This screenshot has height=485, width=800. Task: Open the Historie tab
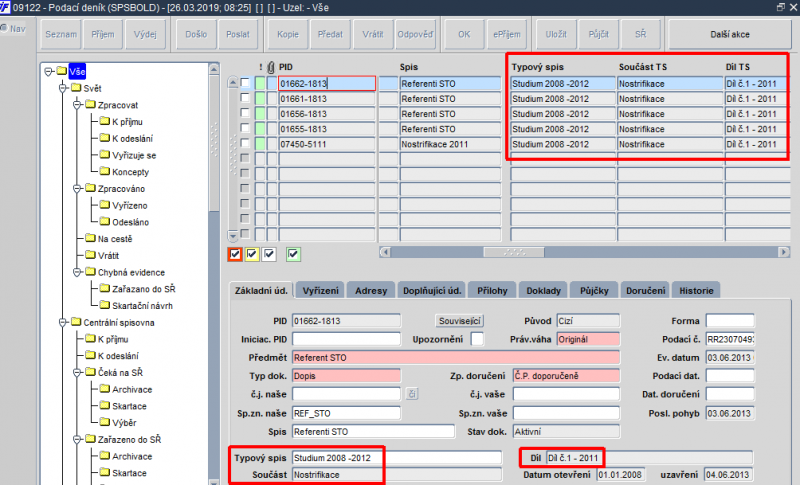tap(696, 291)
